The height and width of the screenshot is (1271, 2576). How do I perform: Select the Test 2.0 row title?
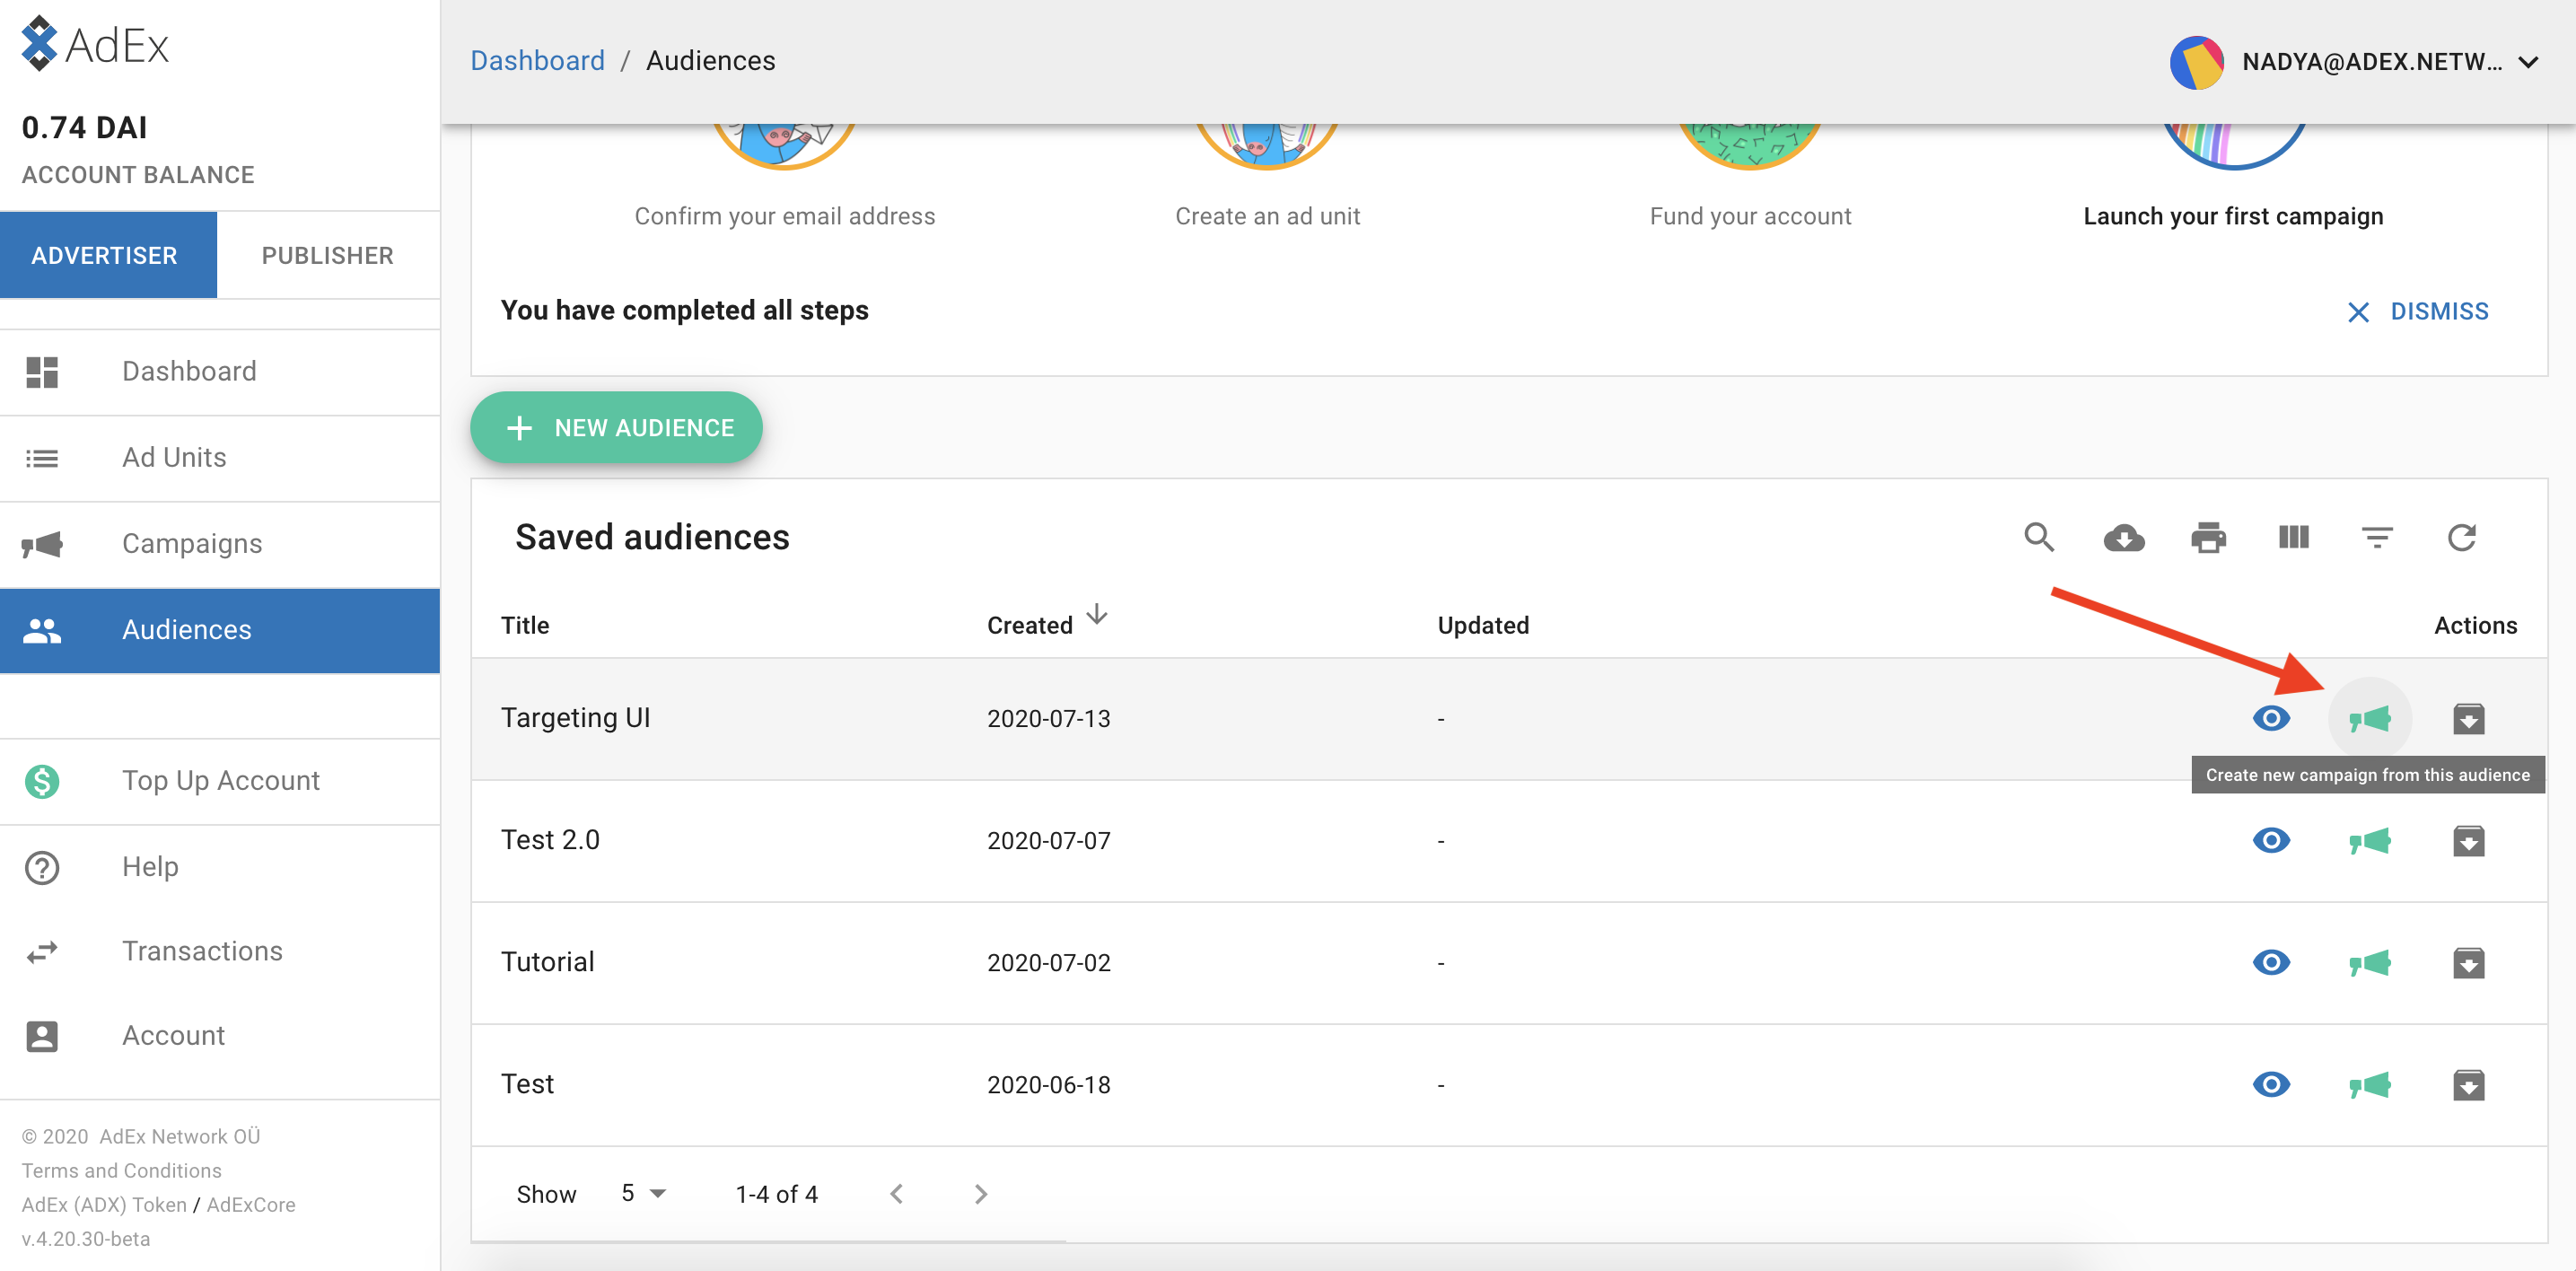(550, 840)
